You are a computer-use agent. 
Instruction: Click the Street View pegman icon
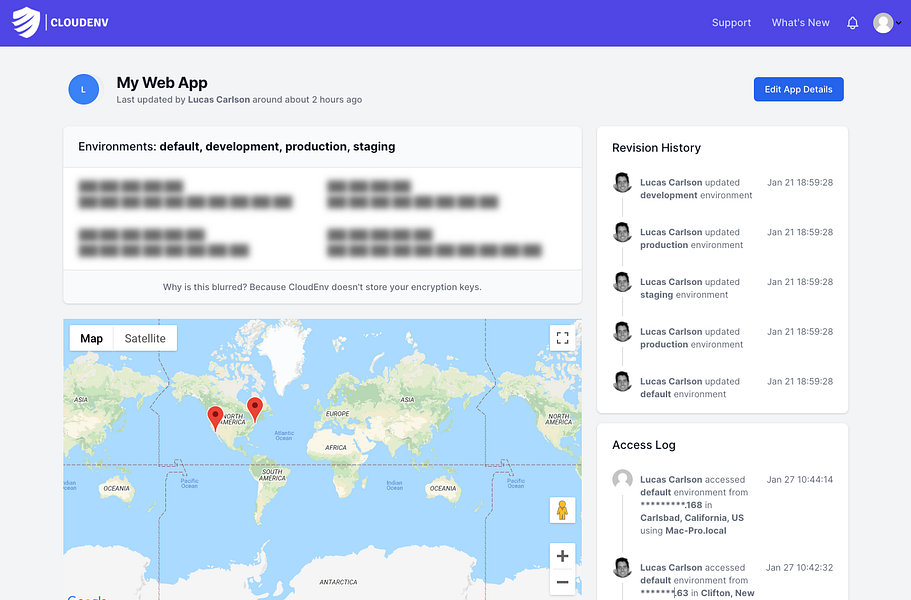pos(562,510)
